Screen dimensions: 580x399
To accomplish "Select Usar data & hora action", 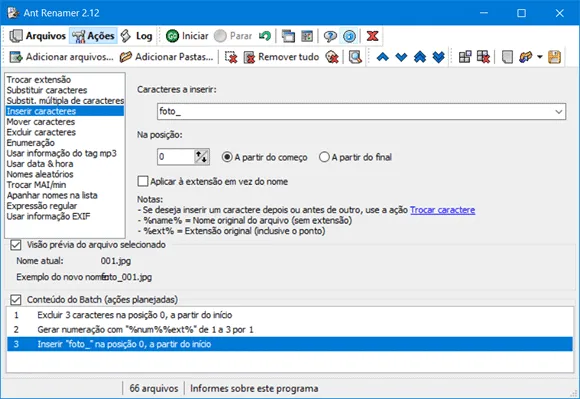I will (x=65, y=163).
